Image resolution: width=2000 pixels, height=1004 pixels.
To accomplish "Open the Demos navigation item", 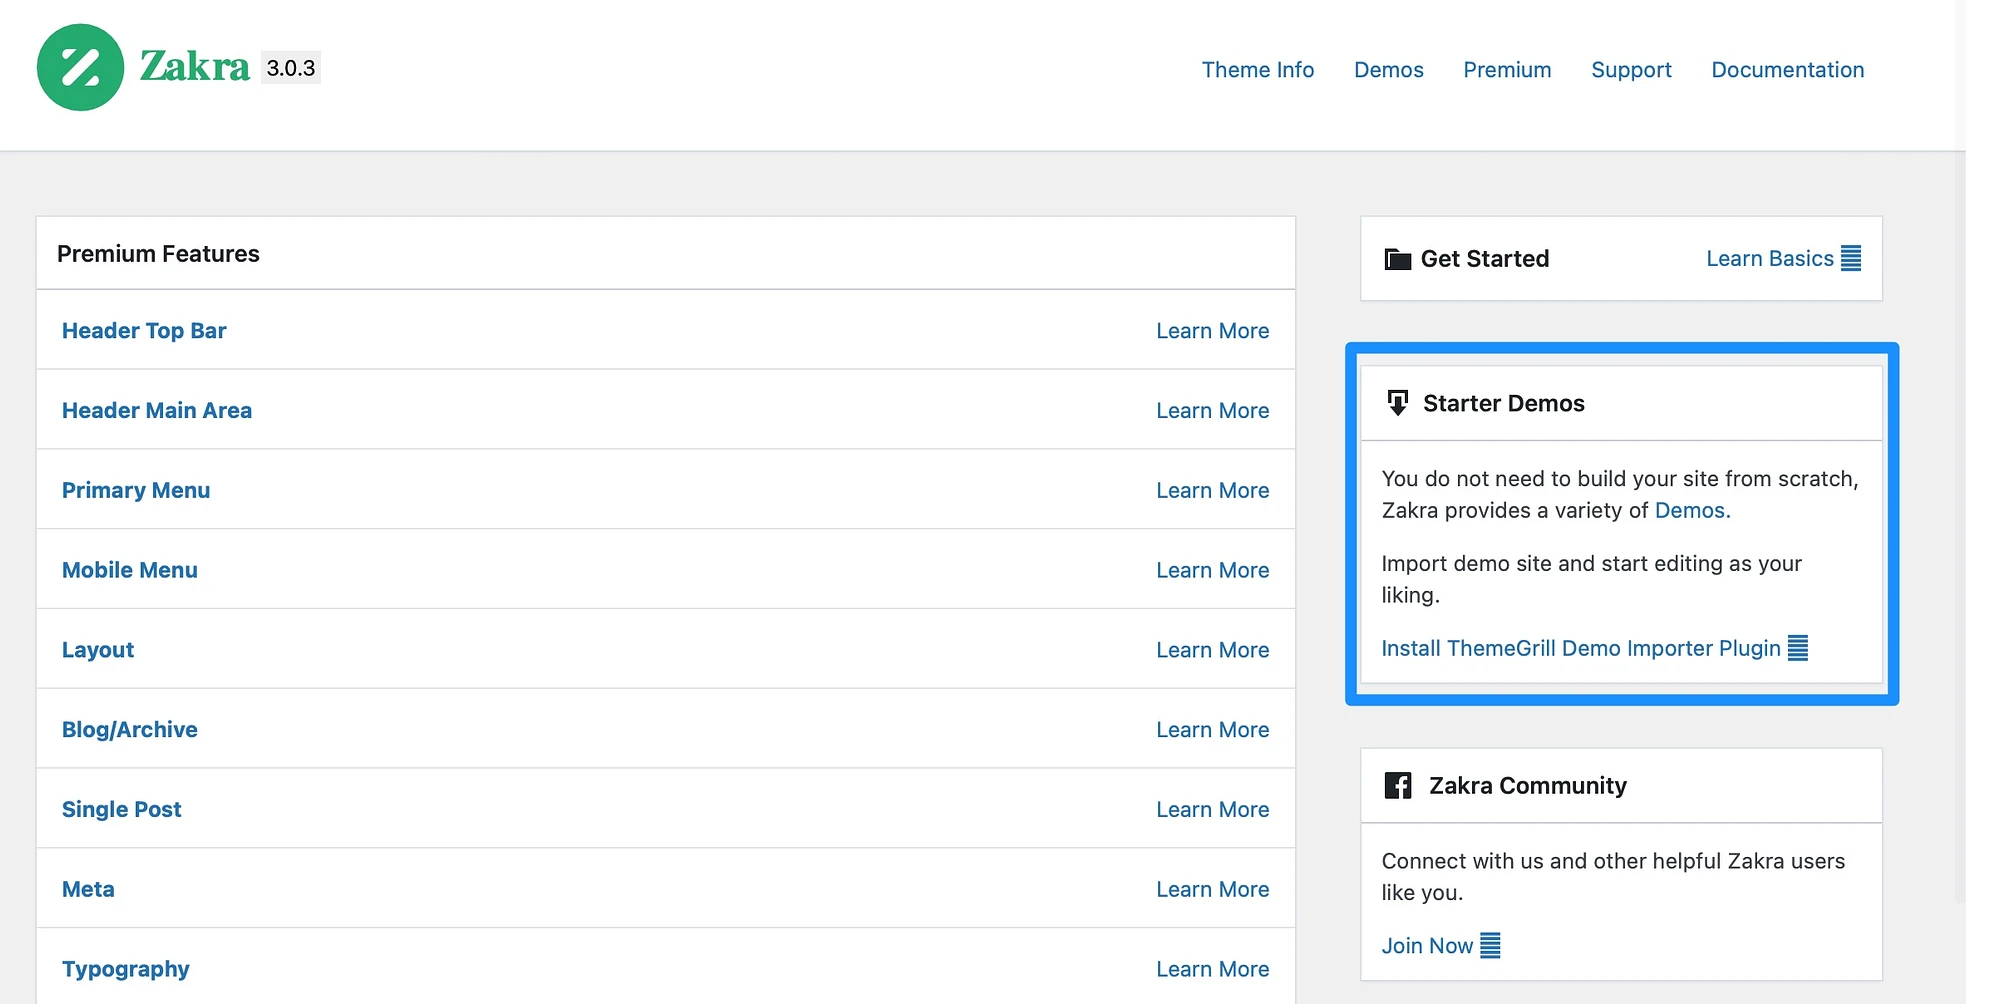I will point(1389,70).
